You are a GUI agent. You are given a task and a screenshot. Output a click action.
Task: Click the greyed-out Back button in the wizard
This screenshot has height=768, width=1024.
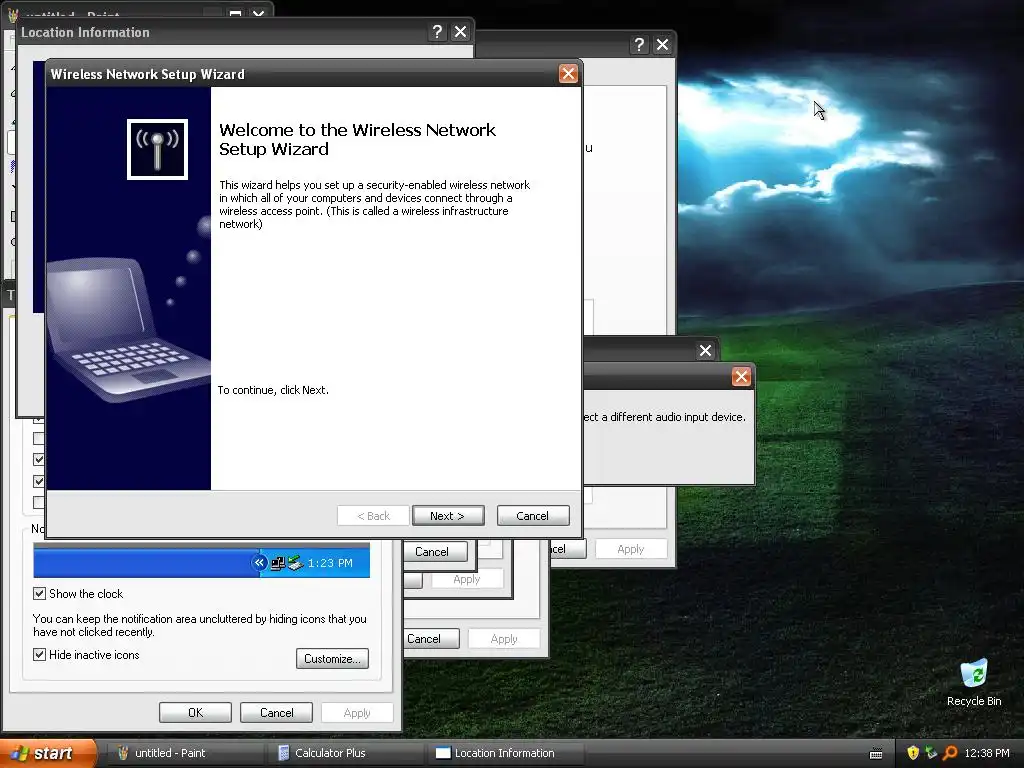pos(373,516)
